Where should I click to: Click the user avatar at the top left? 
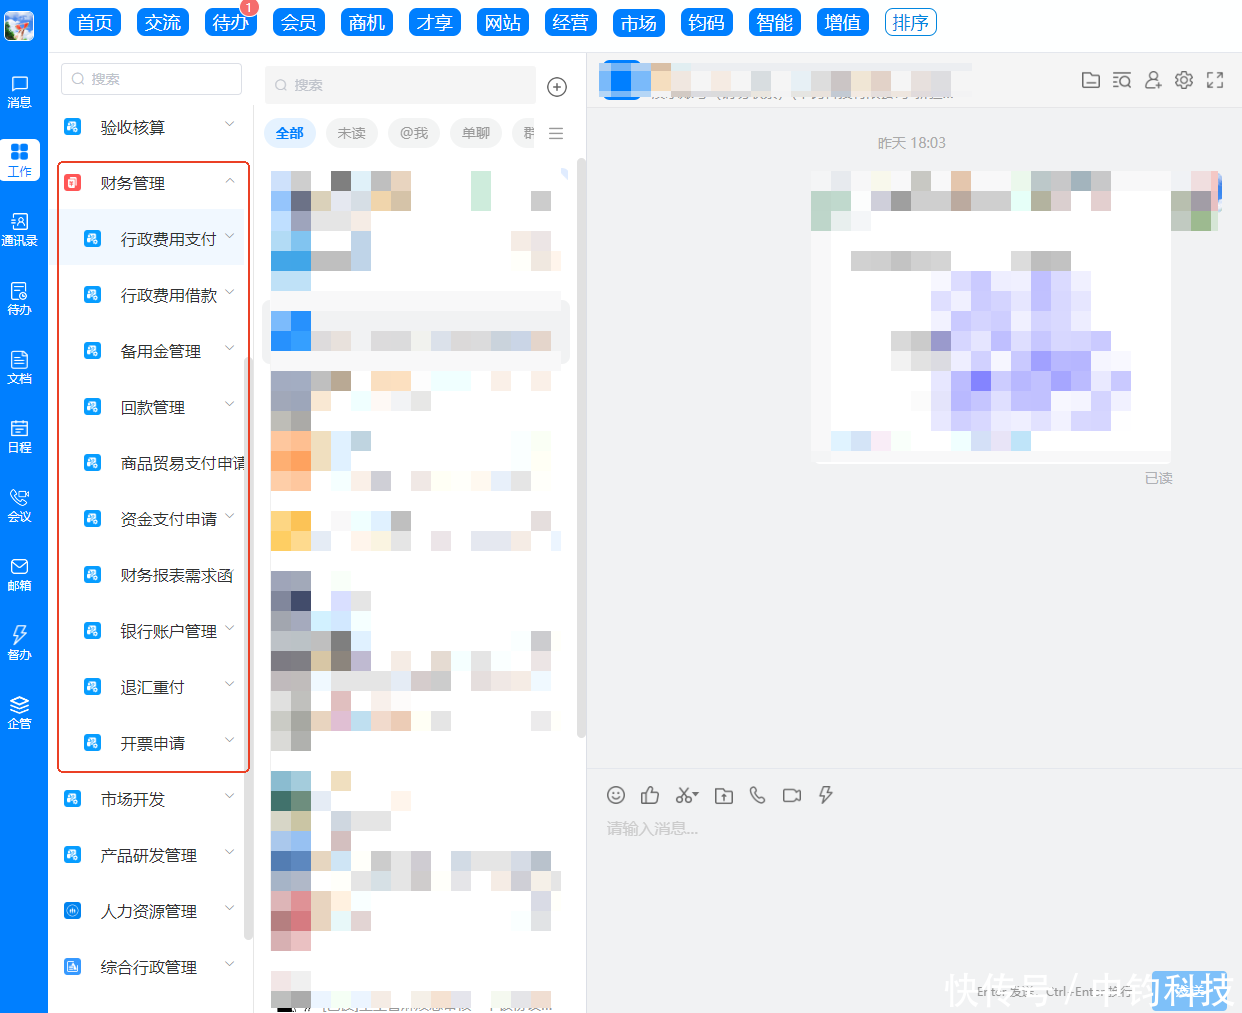click(x=19, y=25)
